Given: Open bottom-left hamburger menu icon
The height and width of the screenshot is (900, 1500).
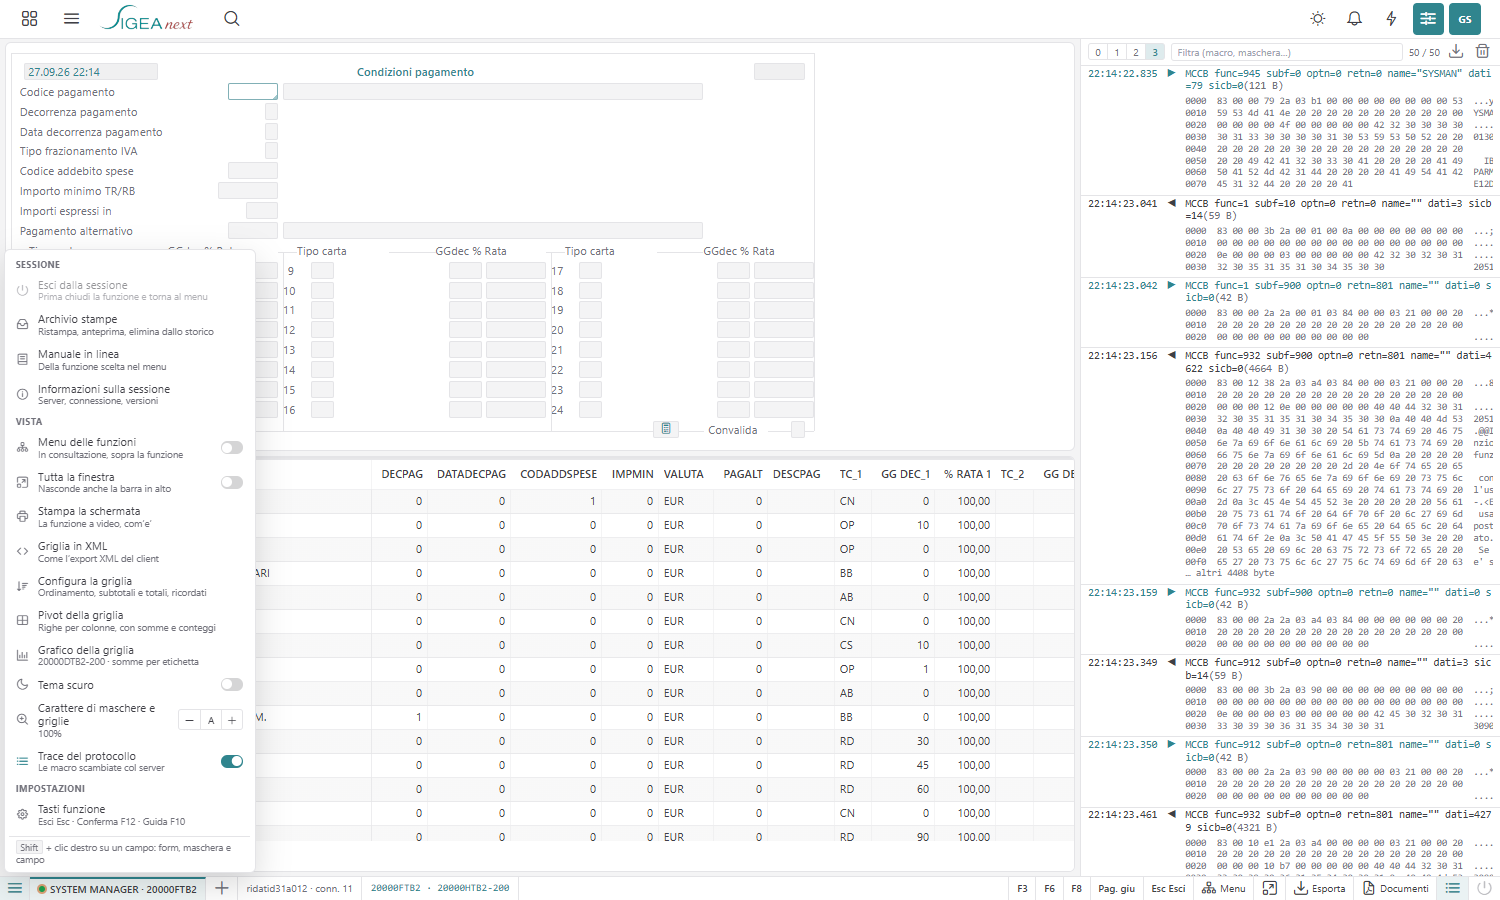Looking at the screenshot, I should point(14,888).
